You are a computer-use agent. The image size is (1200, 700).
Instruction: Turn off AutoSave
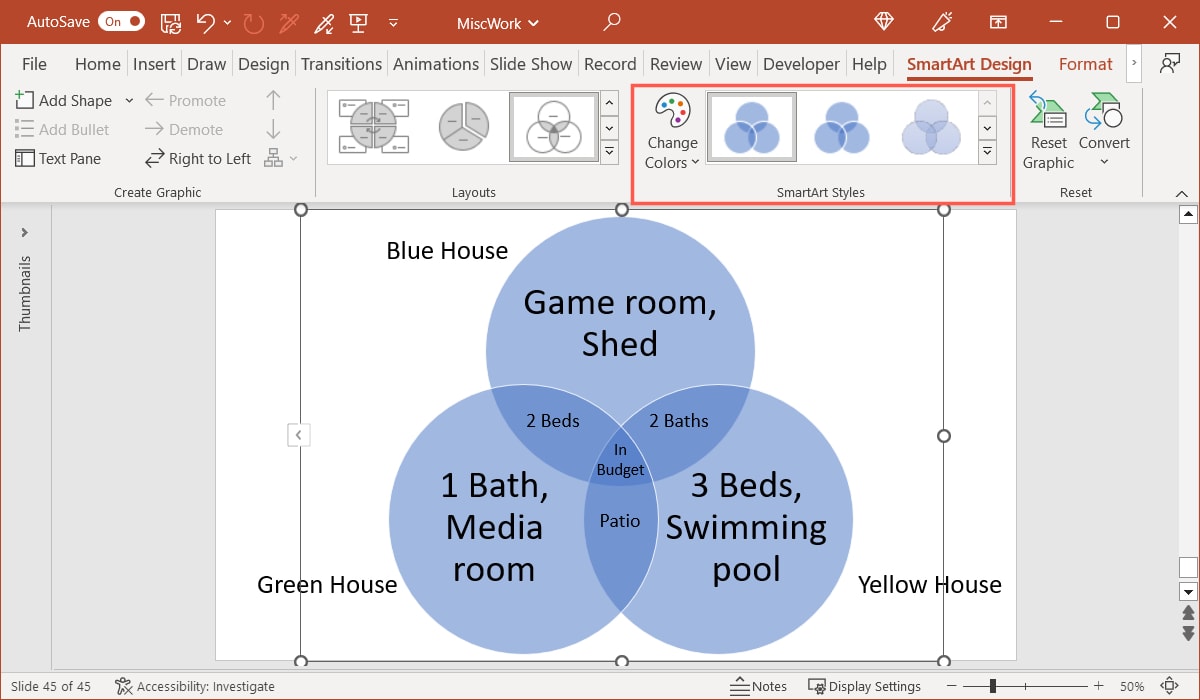121,21
